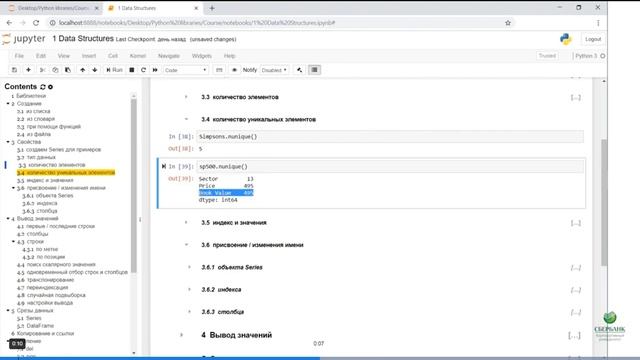640x360 pixels.
Task: Open the command palette keyboard icon
Action: [x=219, y=70]
